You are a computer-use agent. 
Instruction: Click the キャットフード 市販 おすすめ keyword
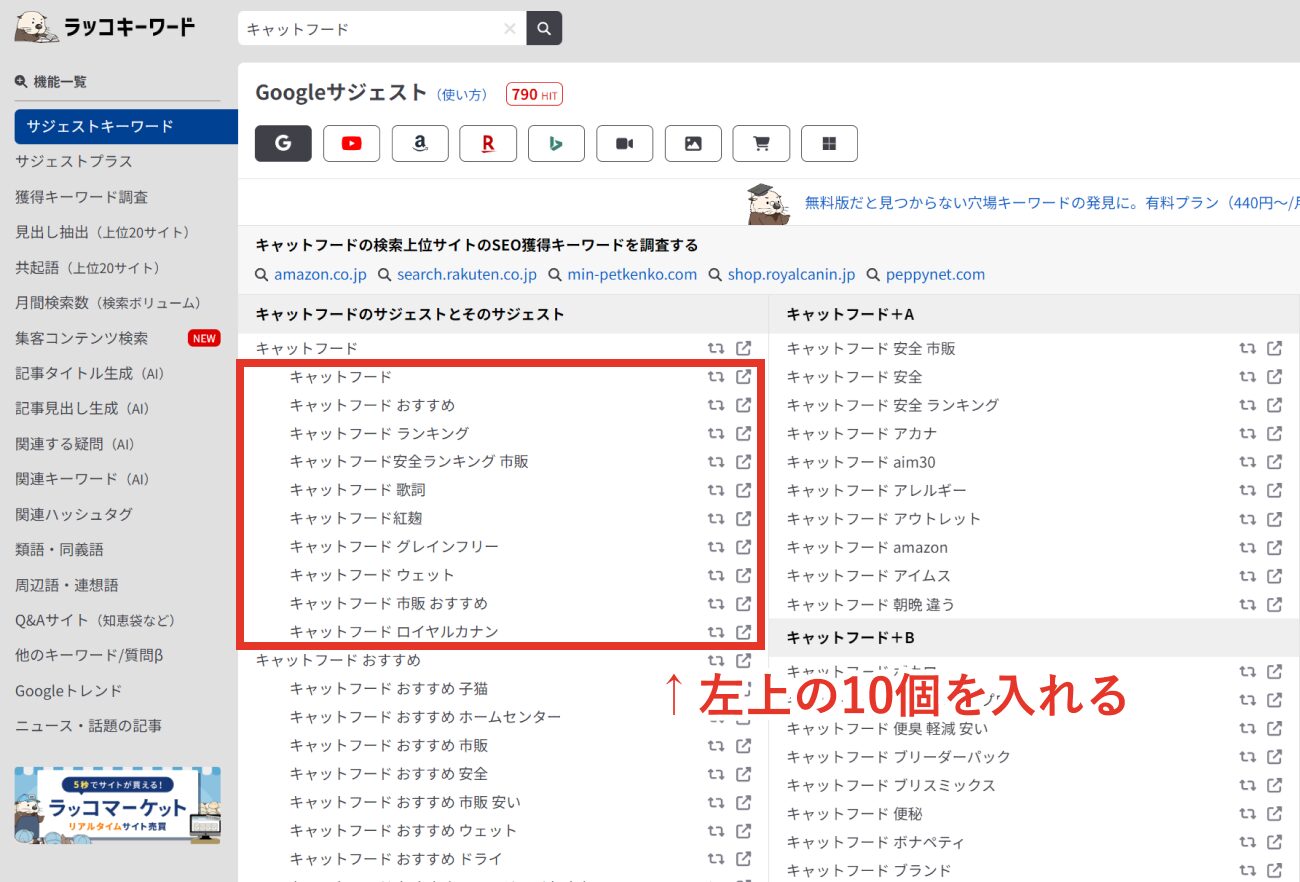coord(389,603)
